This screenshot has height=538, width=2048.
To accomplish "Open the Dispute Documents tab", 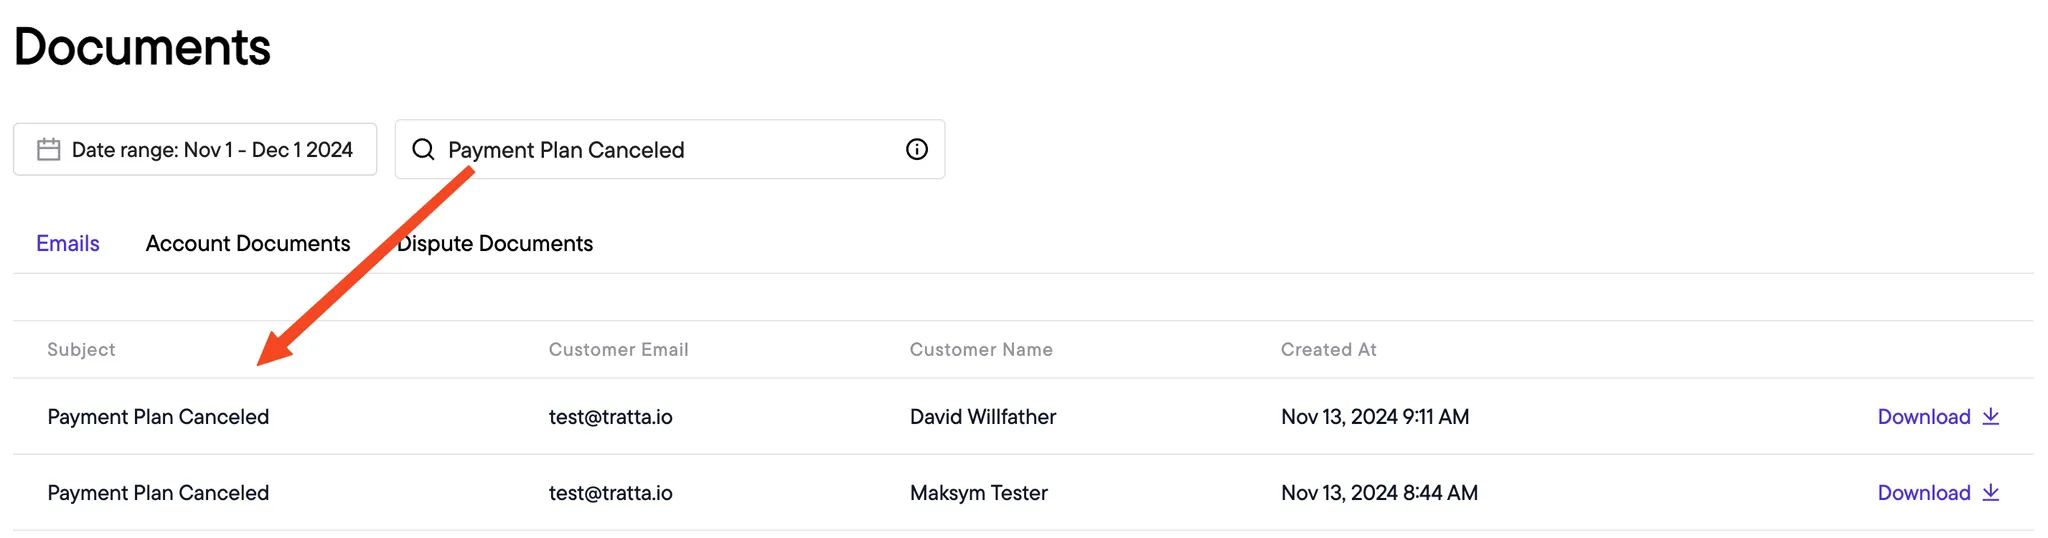I will pos(495,243).
